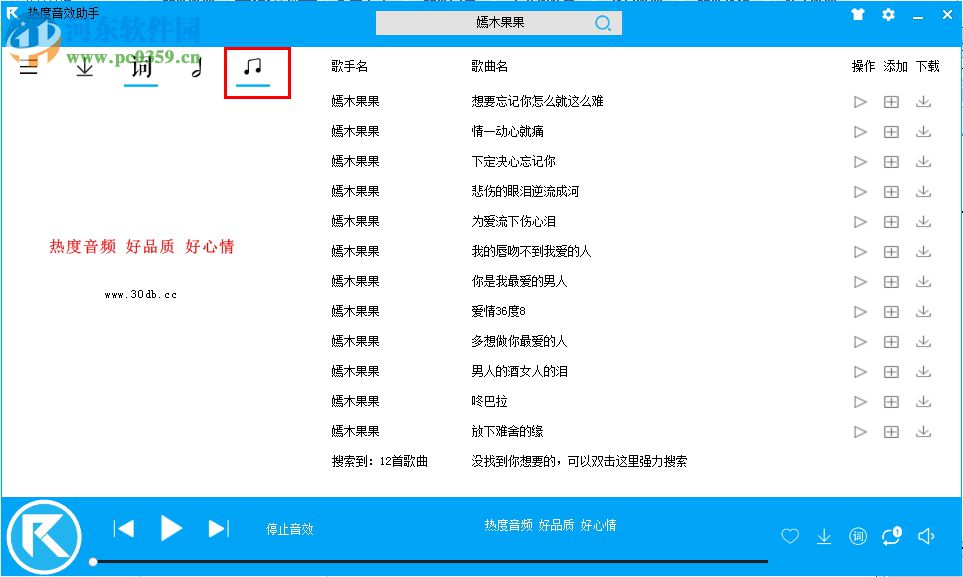Click inside the 嫣木果果 search box
963x577 pixels.
click(x=490, y=22)
